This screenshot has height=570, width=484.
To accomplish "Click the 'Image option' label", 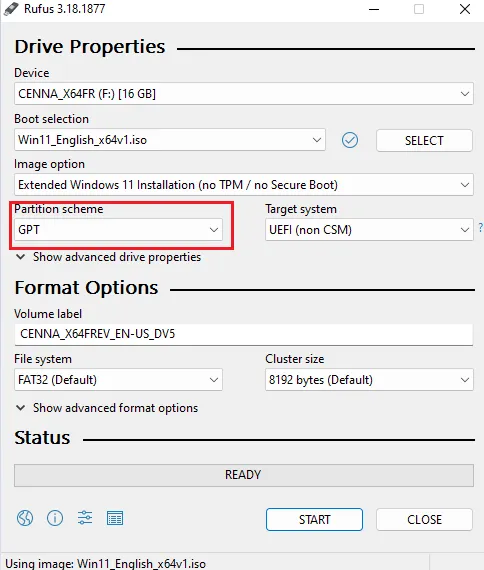I will (49, 164).
